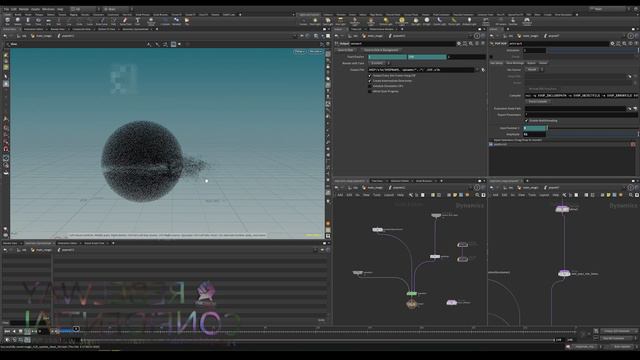The width and height of the screenshot is (640, 360).
Task: Select the Metaball shelf tool
Action: click(x=176, y=21)
